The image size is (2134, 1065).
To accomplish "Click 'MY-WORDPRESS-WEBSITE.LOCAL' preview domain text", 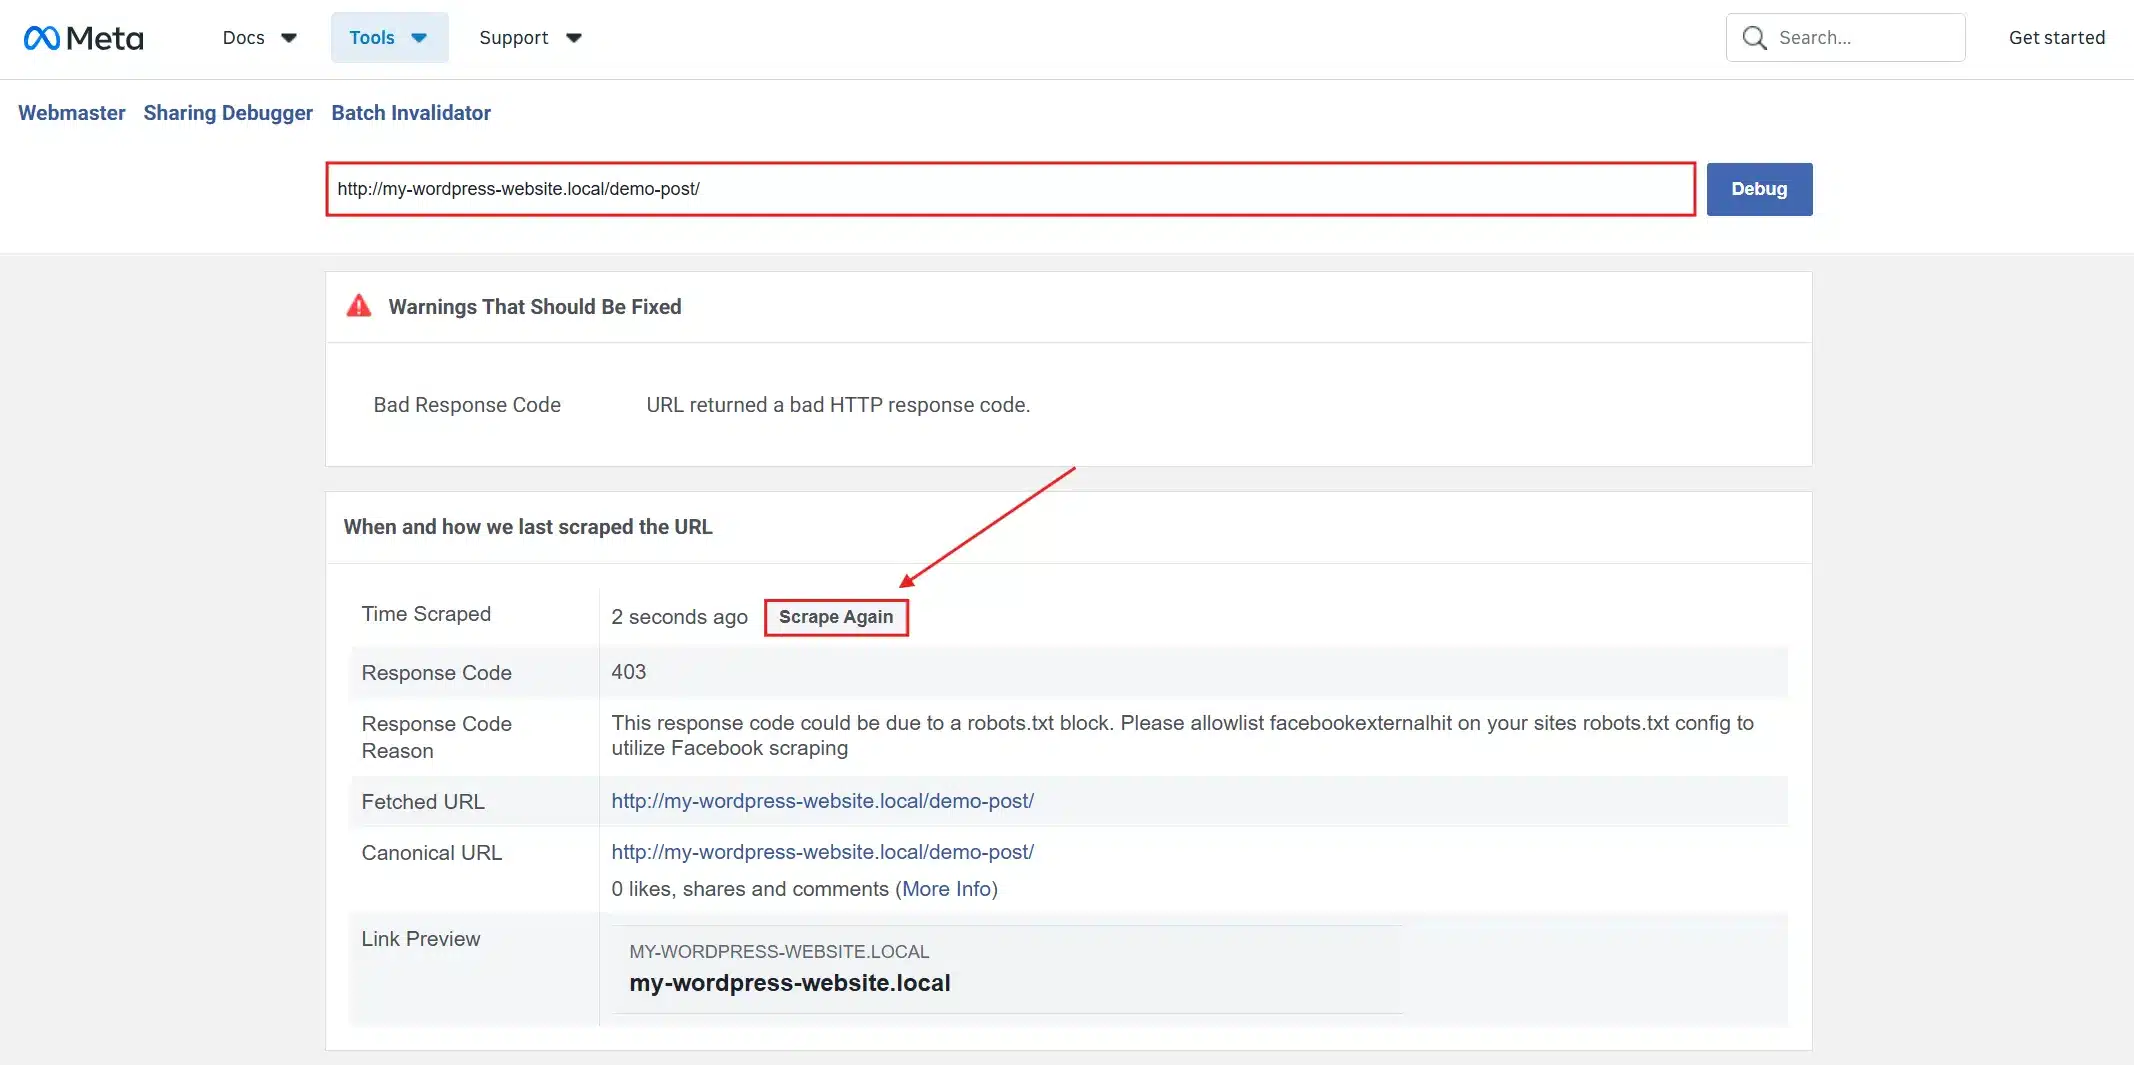I will (x=779, y=952).
